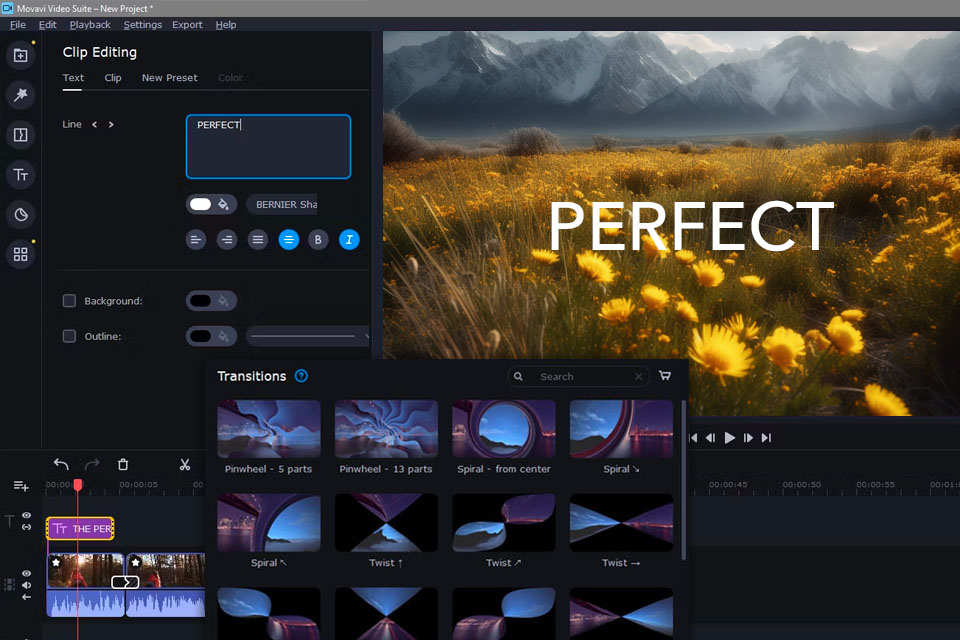Toggle bold text formatting
Screen dimensions: 960x640
coord(318,239)
